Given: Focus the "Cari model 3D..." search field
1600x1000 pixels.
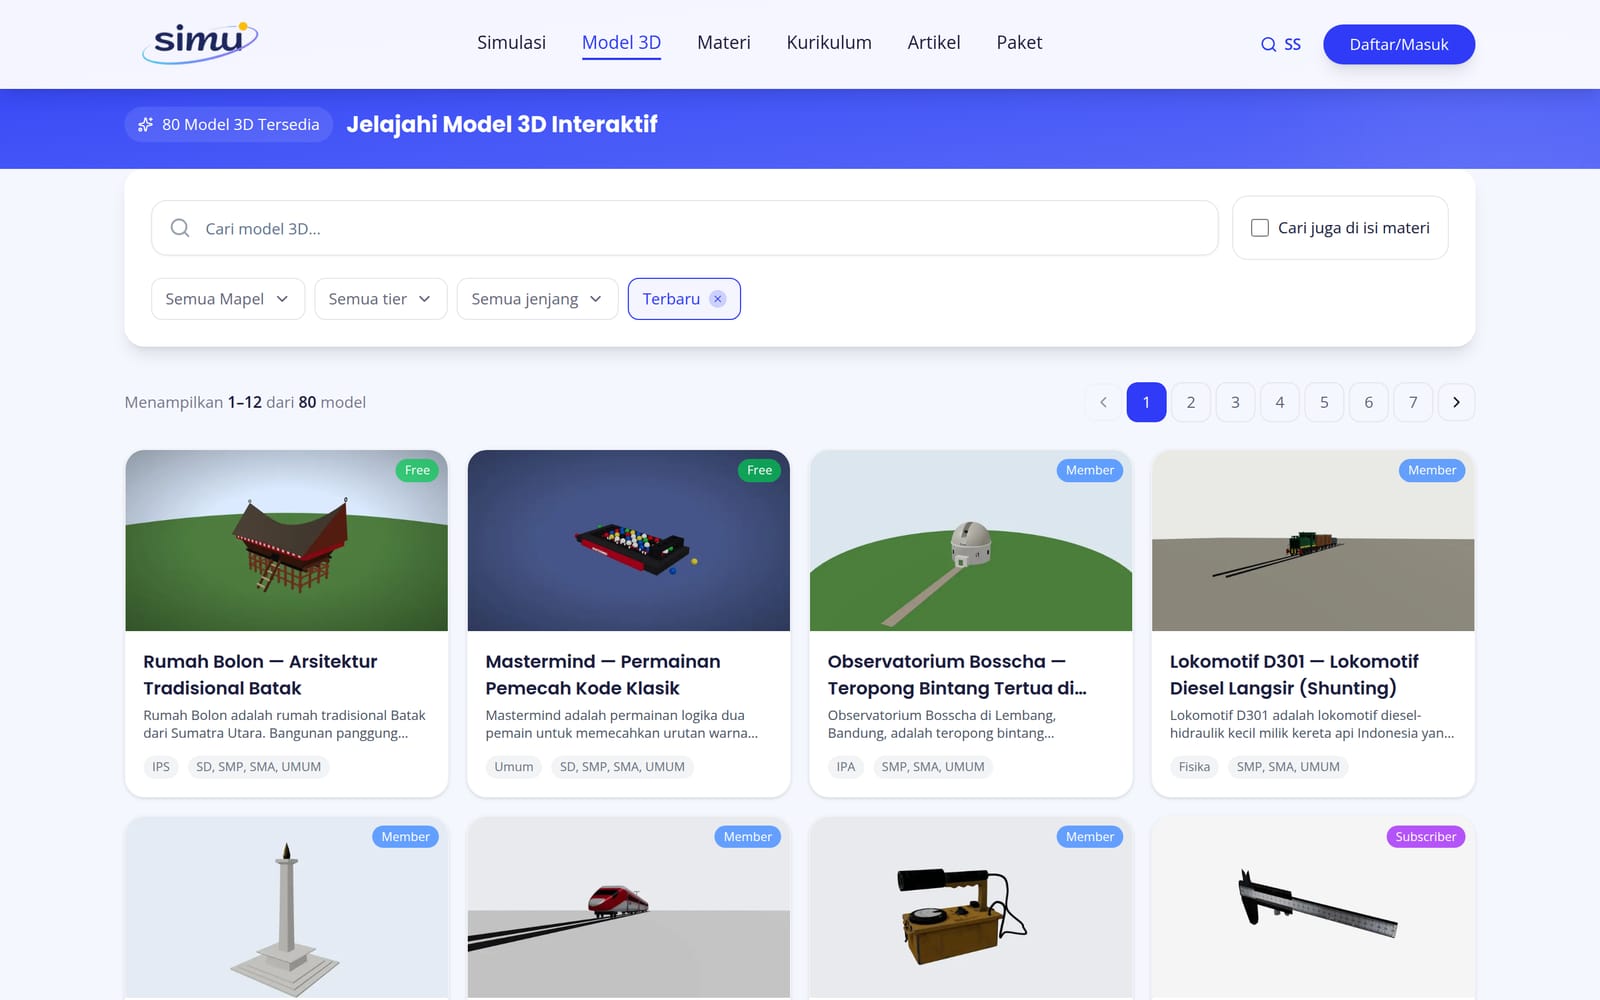Looking at the screenshot, I should 684,228.
